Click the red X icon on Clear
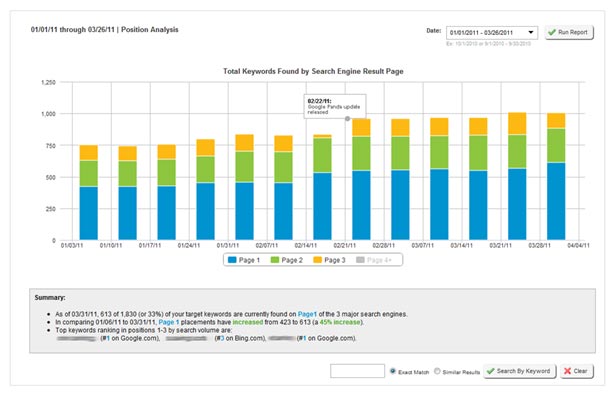The height and width of the screenshot is (395, 616). pyautogui.click(x=567, y=371)
